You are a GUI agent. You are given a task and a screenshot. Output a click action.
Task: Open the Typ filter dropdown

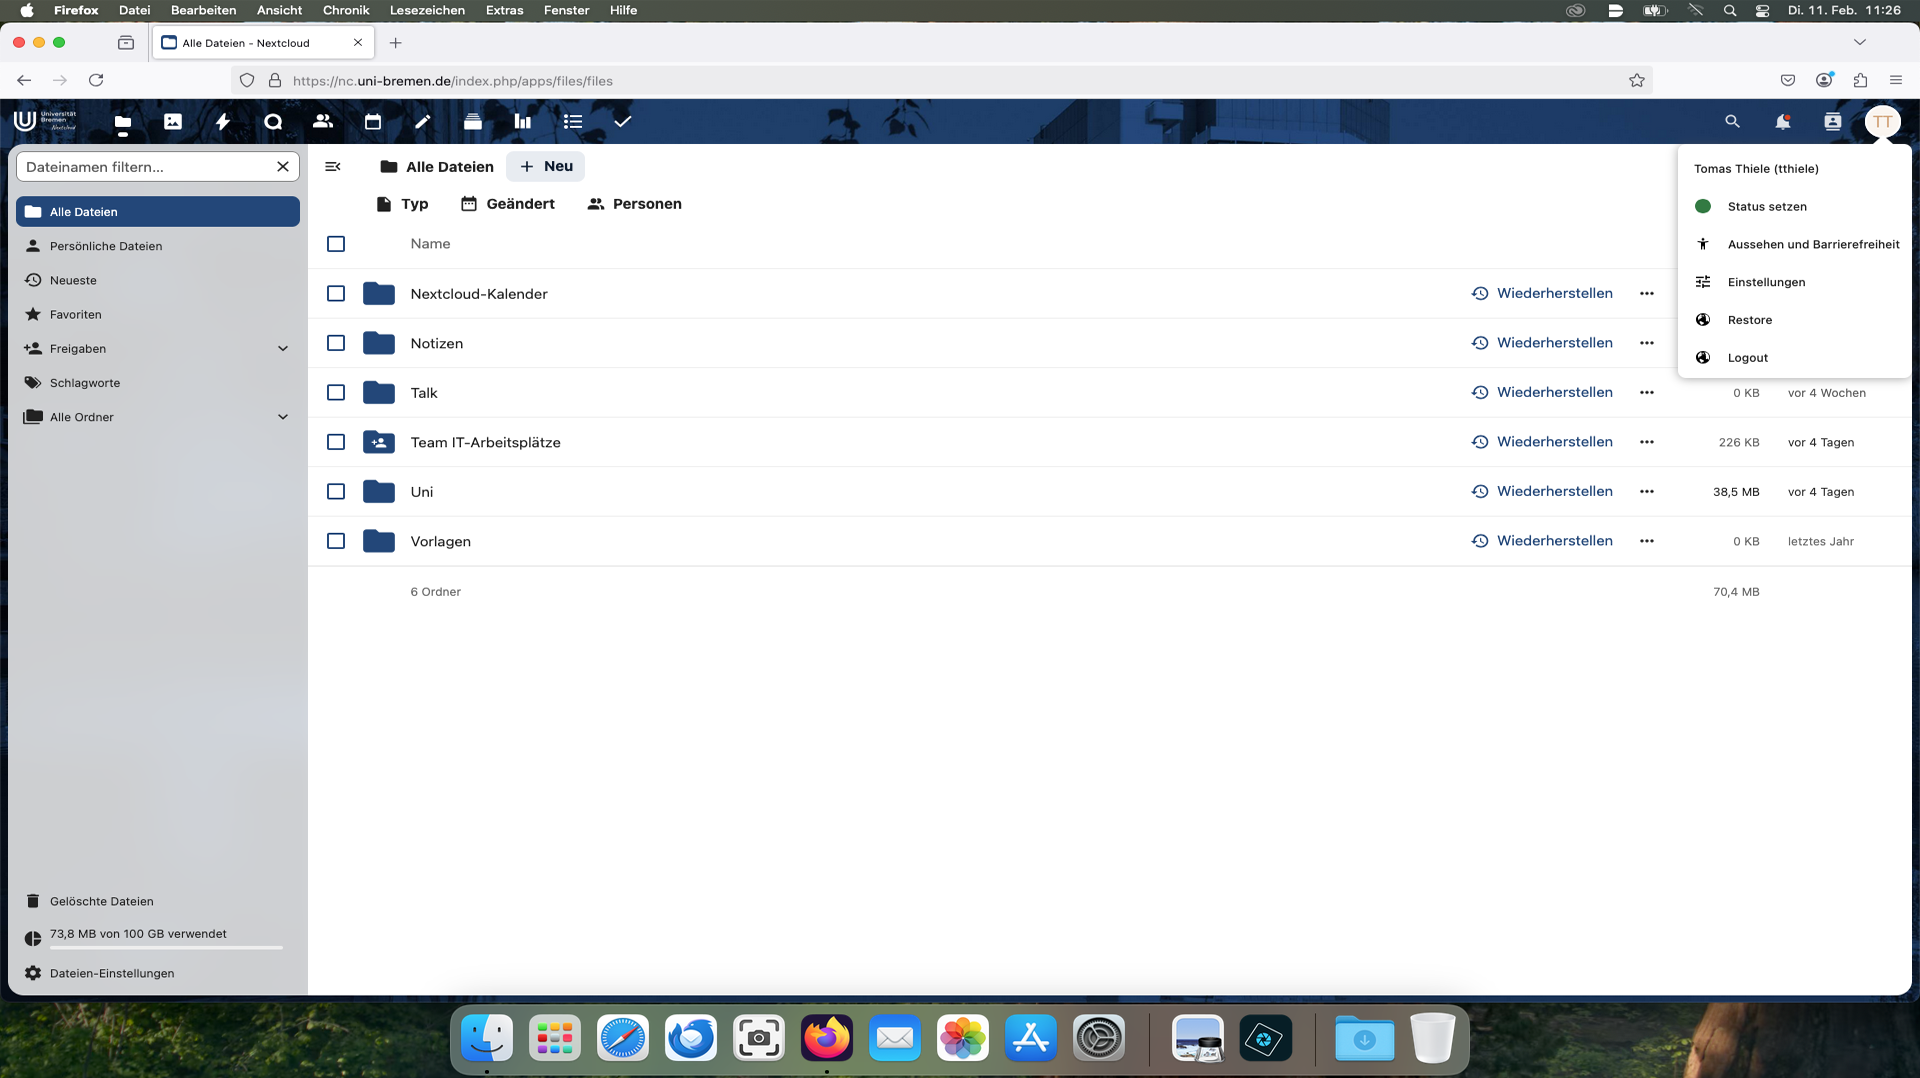[x=402, y=204]
